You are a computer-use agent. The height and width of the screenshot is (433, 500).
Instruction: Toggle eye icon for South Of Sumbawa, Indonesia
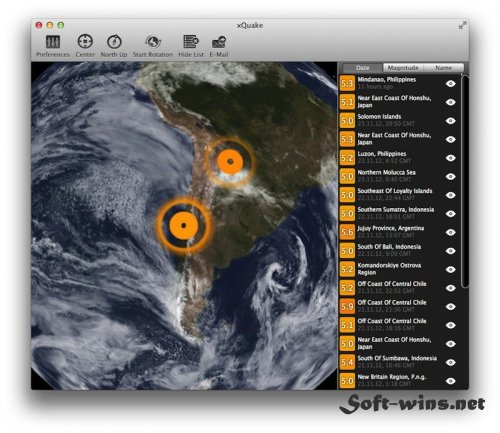pos(451,362)
